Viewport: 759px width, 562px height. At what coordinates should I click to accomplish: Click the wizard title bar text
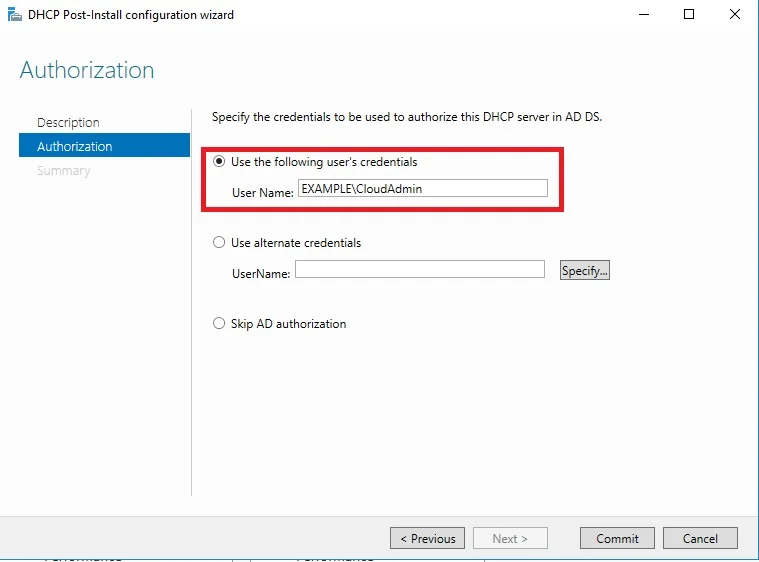tap(131, 15)
